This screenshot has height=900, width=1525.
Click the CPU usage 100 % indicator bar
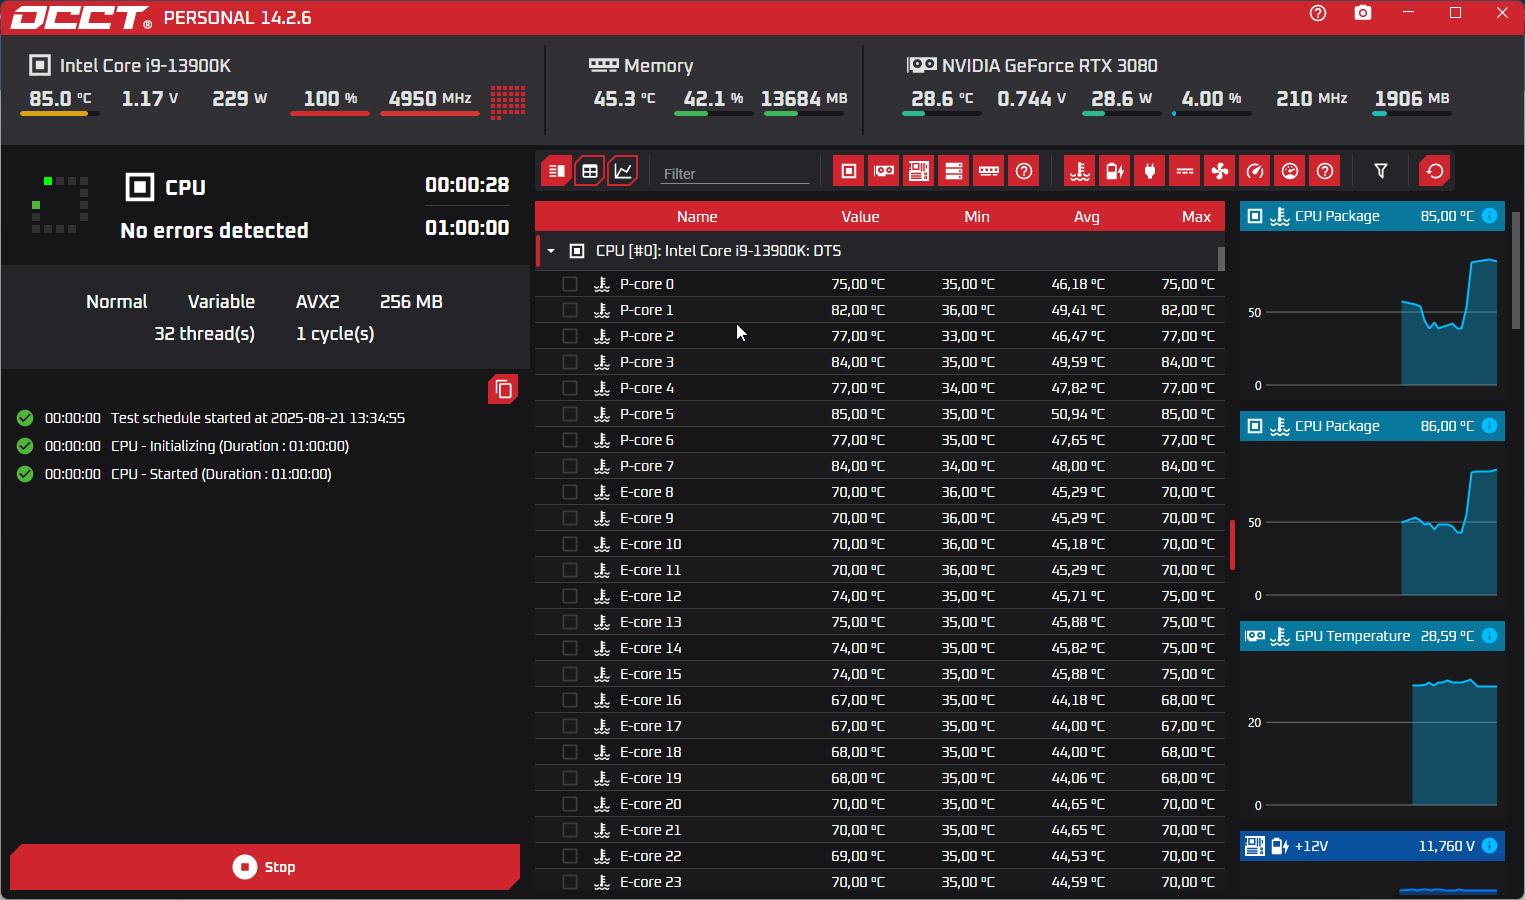pyautogui.click(x=330, y=114)
